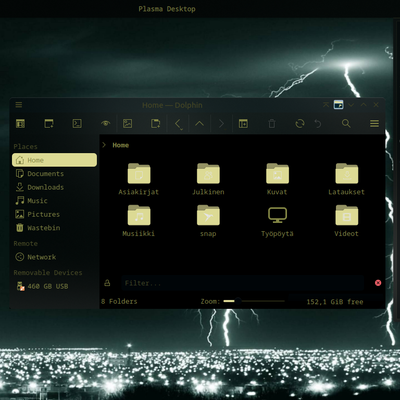Select Music in Places panel
This screenshot has height=400, width=400.
[54, 201]
